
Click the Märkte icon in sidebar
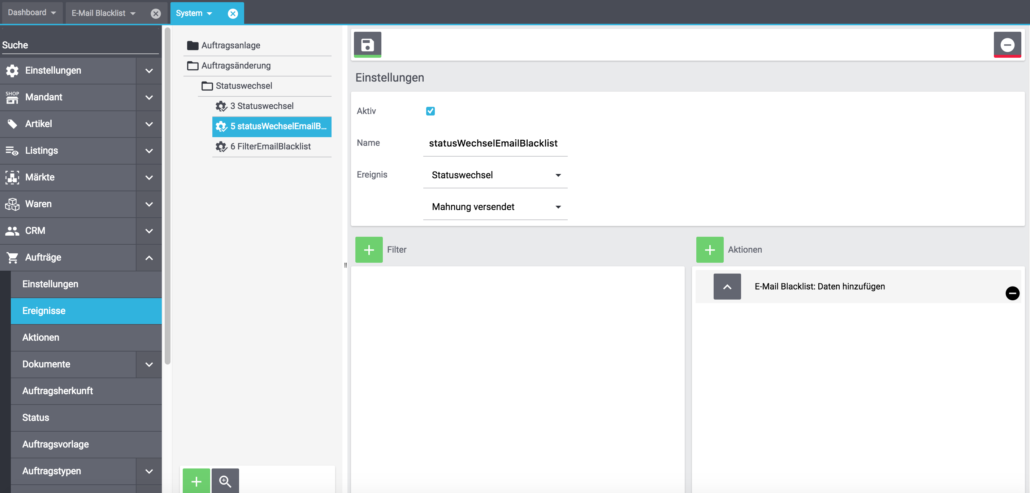[x=12, y=177]
